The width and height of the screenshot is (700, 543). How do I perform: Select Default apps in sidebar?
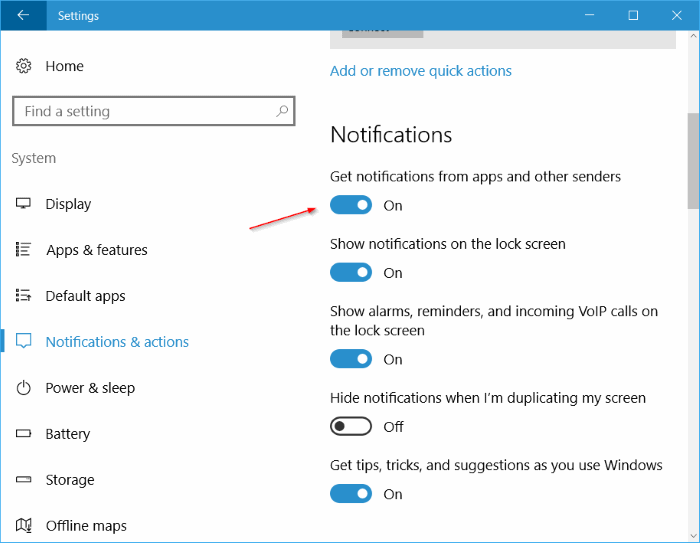(85, 296)
